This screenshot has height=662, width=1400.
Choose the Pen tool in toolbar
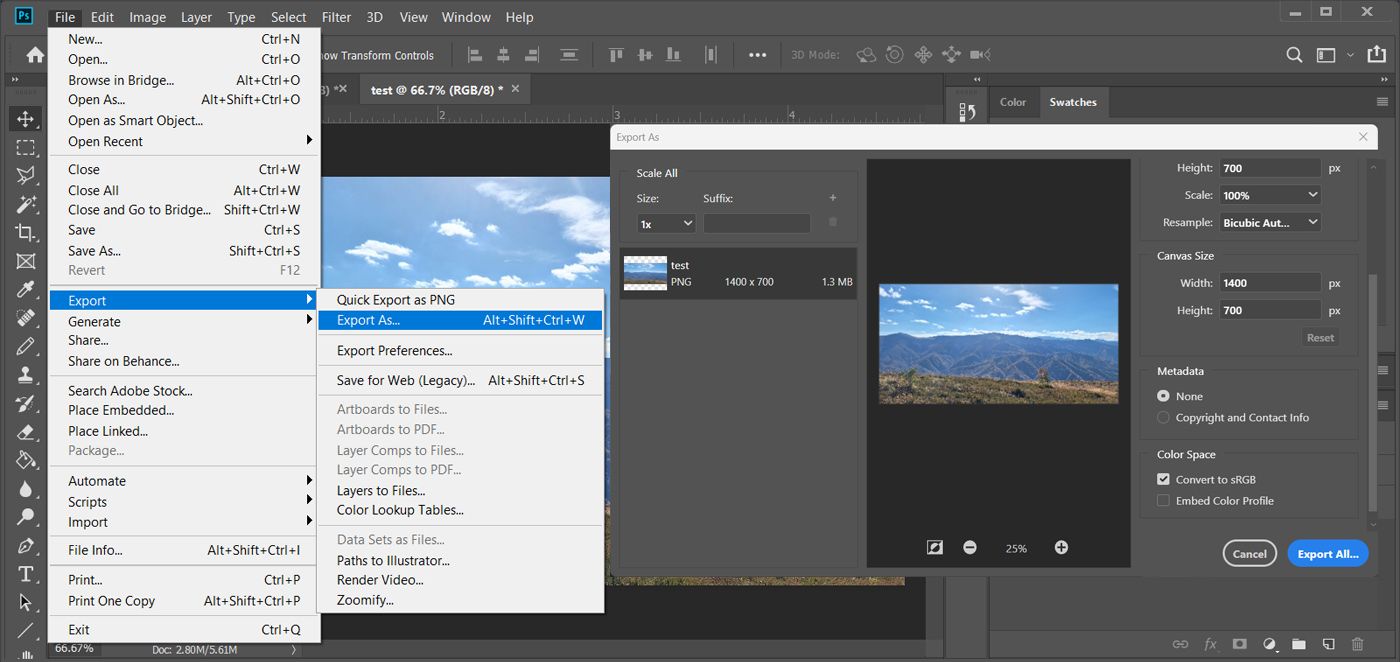pyautogui.click(x=26, y=546)
